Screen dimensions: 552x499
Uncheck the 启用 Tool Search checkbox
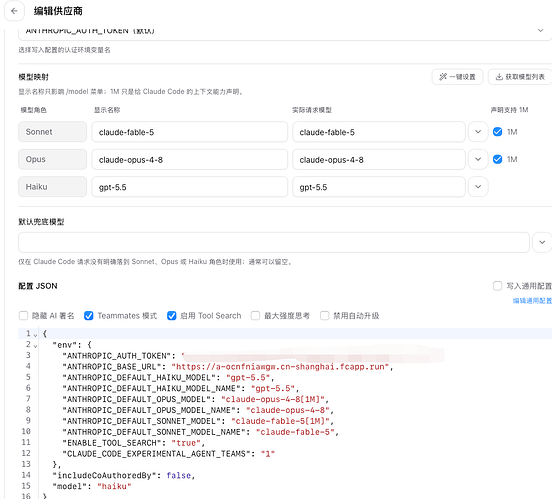pos(171,316)
